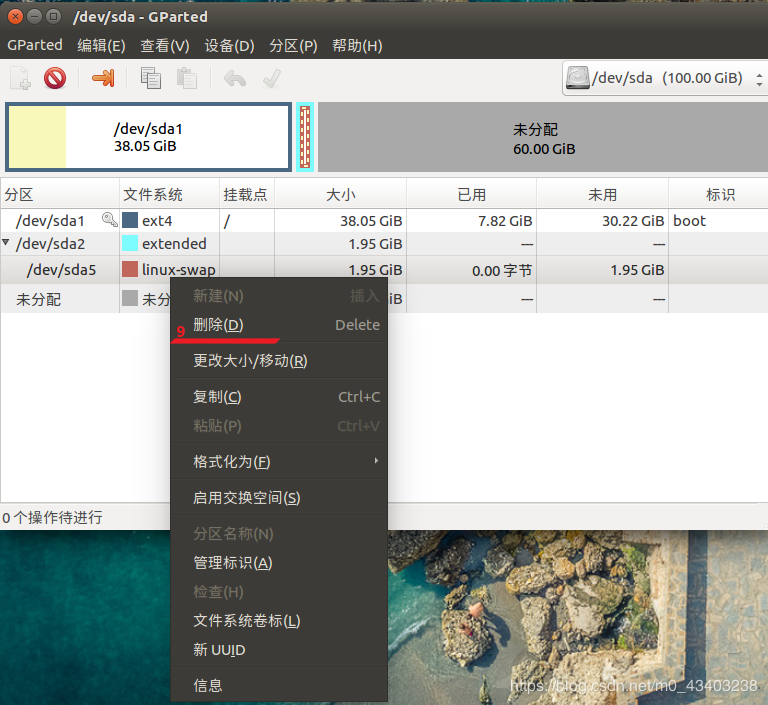Click the Paste partition toolbar icon

(187, 78)
